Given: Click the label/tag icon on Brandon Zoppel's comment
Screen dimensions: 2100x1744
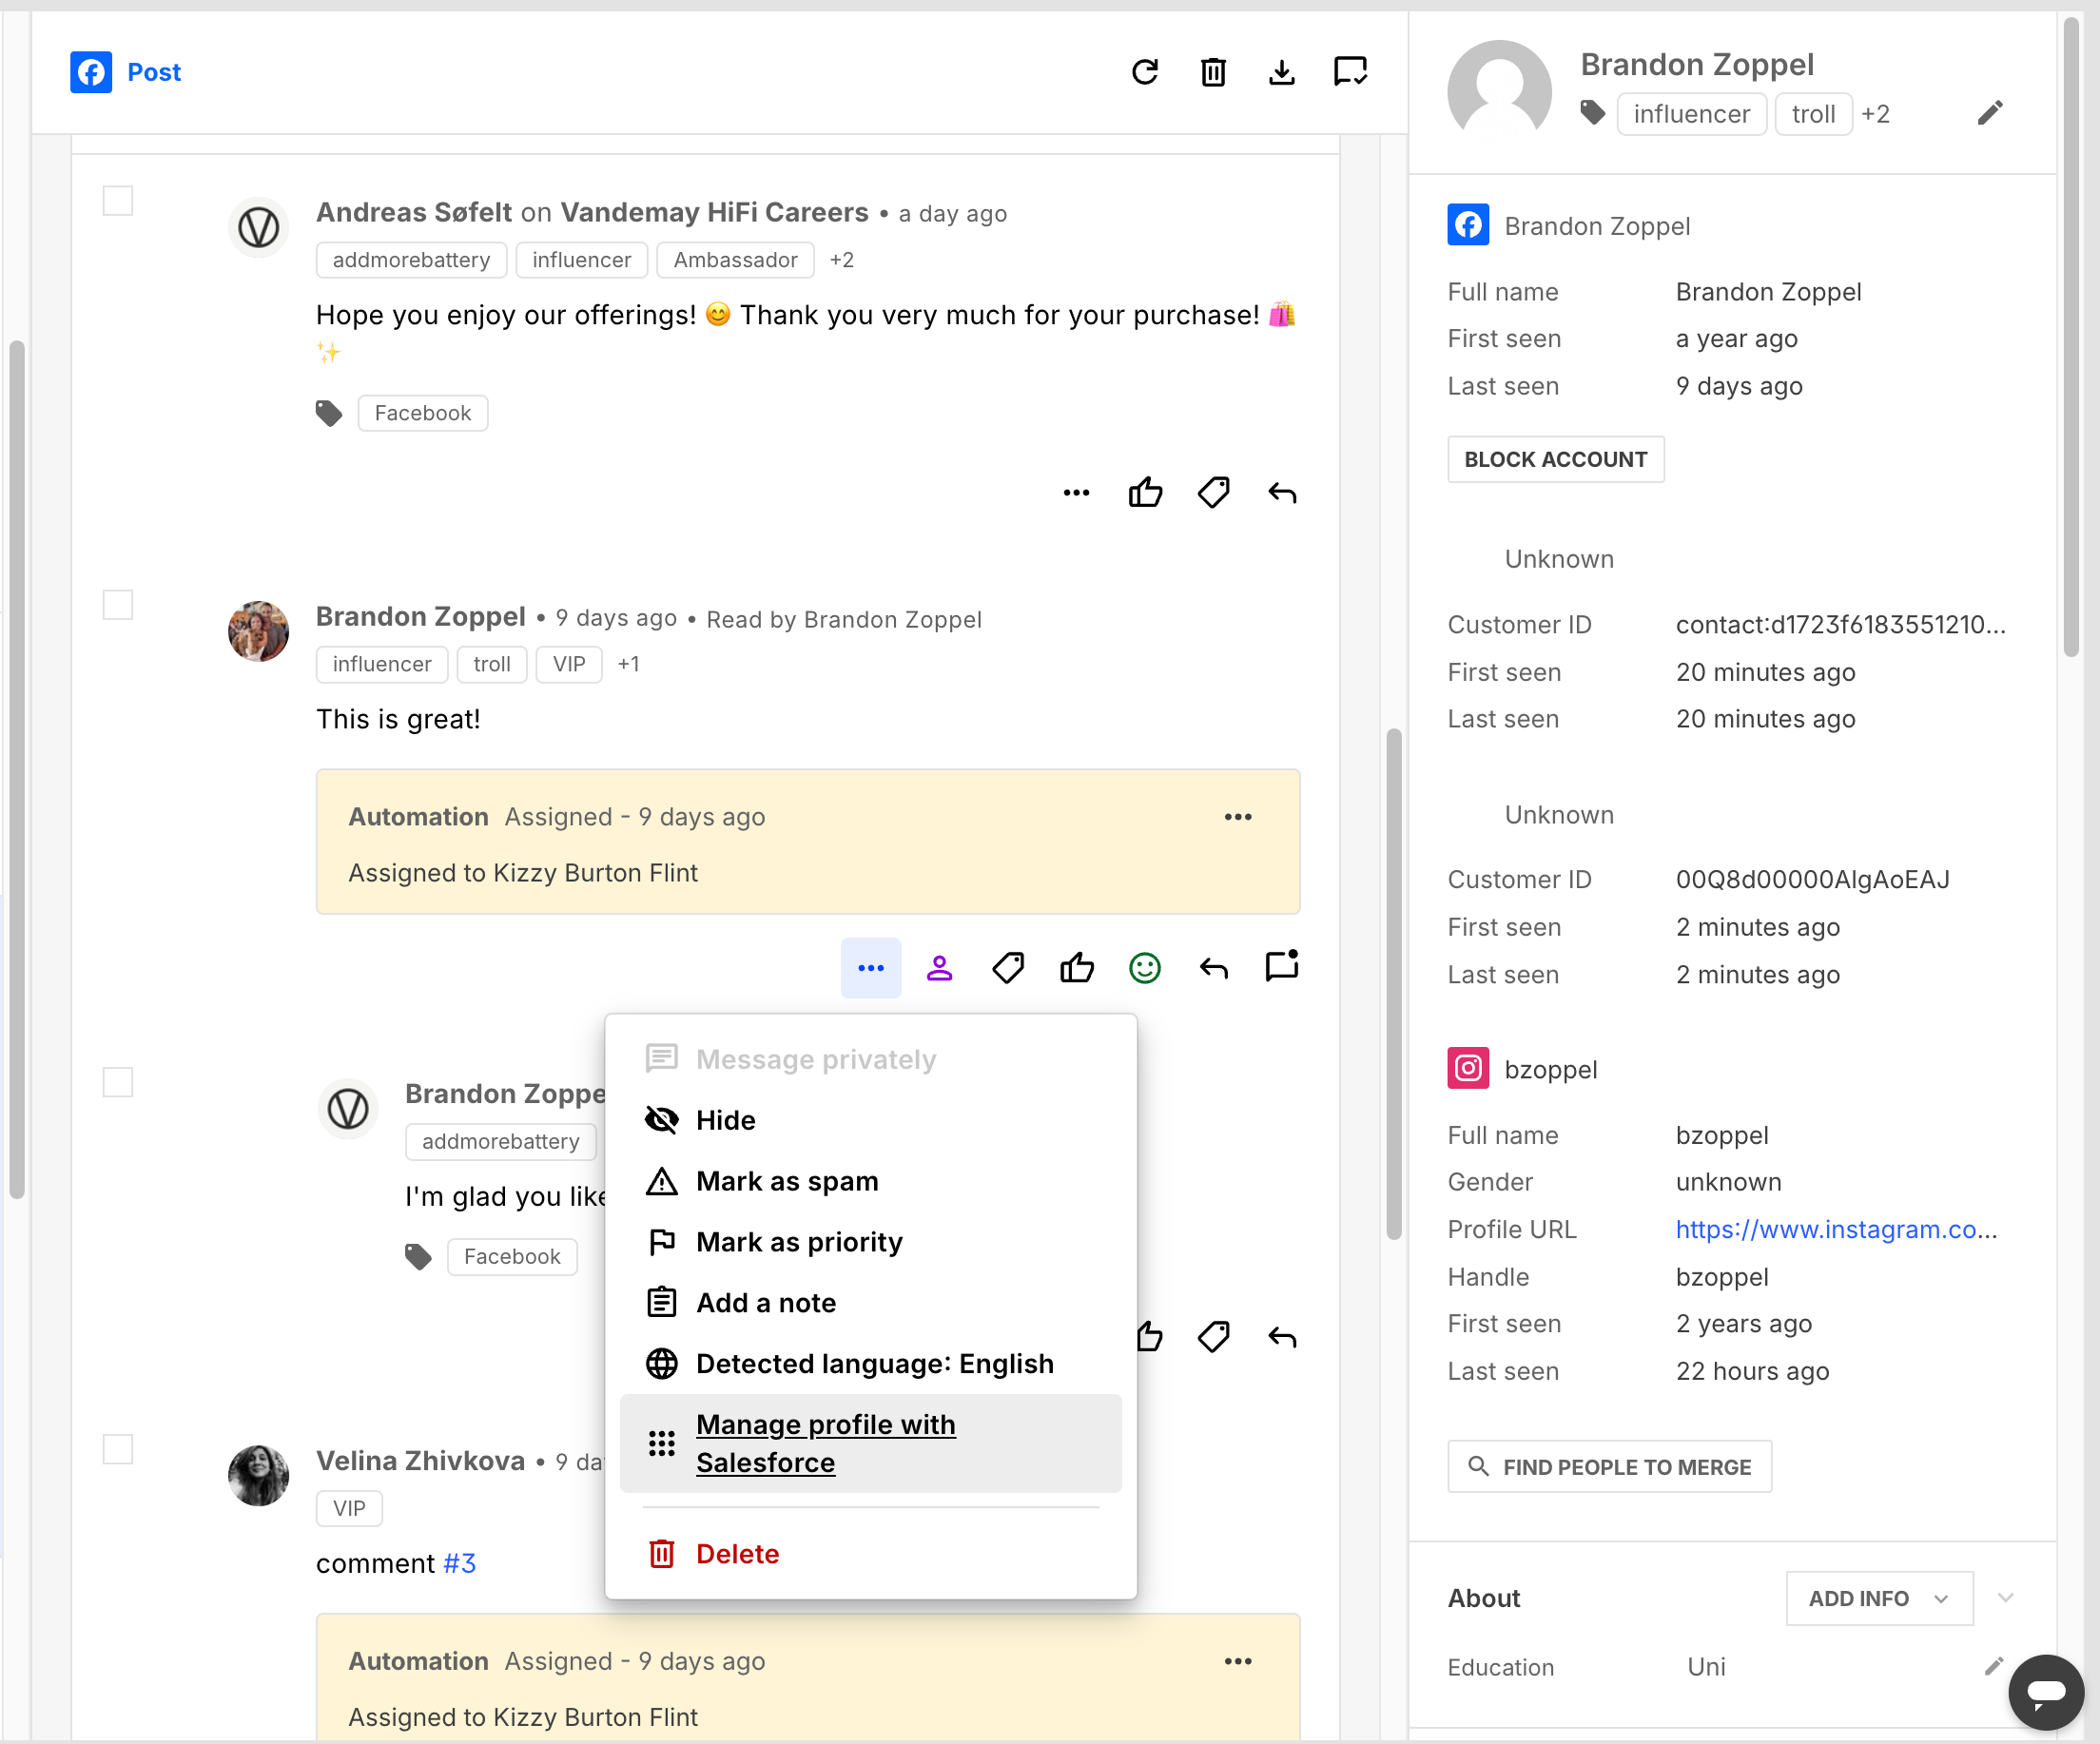Looking at the screenshot, I should tap(1008, 968).
